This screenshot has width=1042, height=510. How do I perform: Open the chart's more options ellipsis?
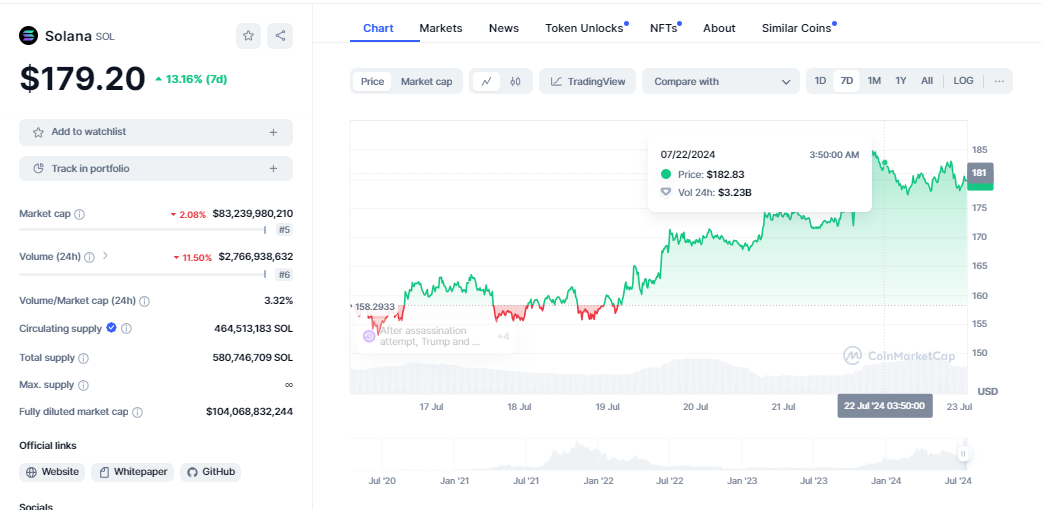pyautogui.click(x=999, y=81)
